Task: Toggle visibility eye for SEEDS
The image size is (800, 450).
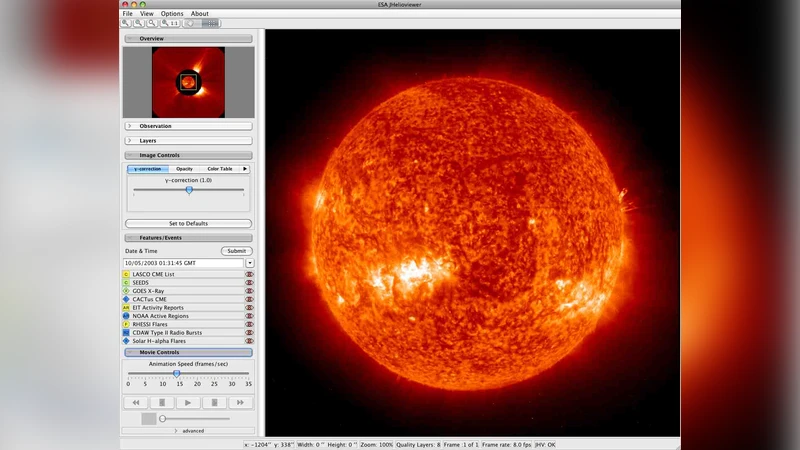Action: tap(249, 283)
